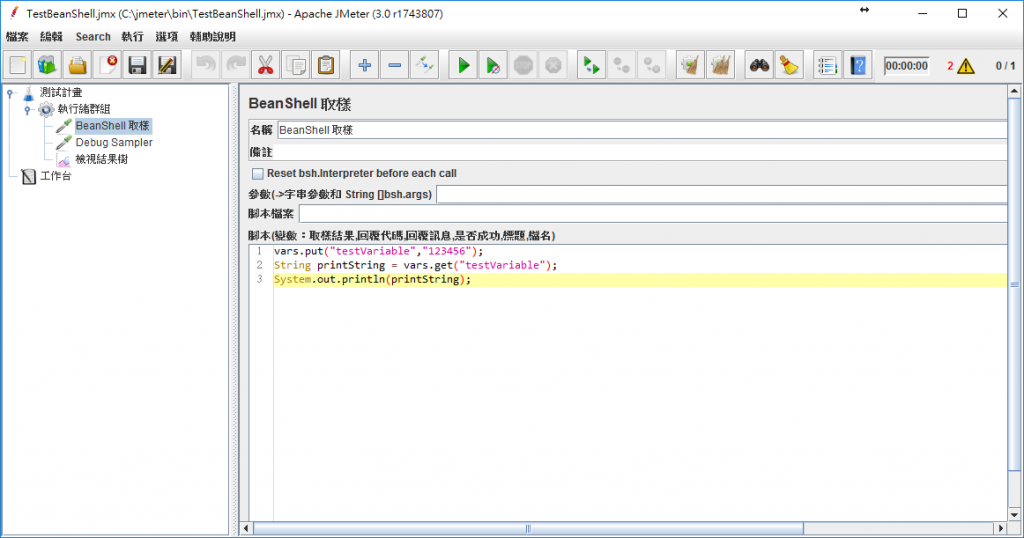
Task: Click the Clear all results icon
Action: pyautogui.click(x=720, y=65)
